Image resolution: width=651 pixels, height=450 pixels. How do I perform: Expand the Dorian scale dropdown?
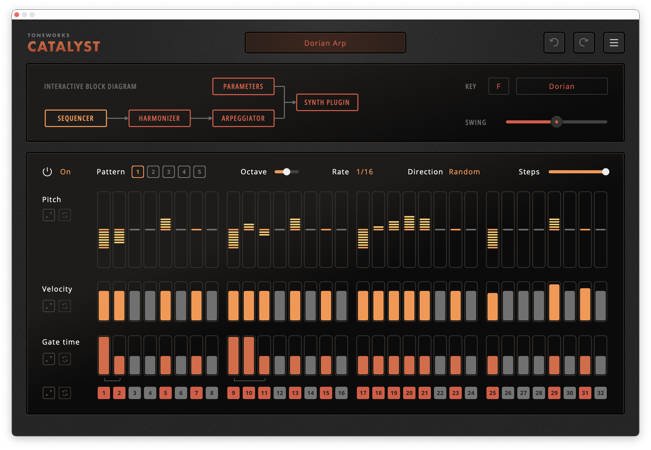[561, 86]
